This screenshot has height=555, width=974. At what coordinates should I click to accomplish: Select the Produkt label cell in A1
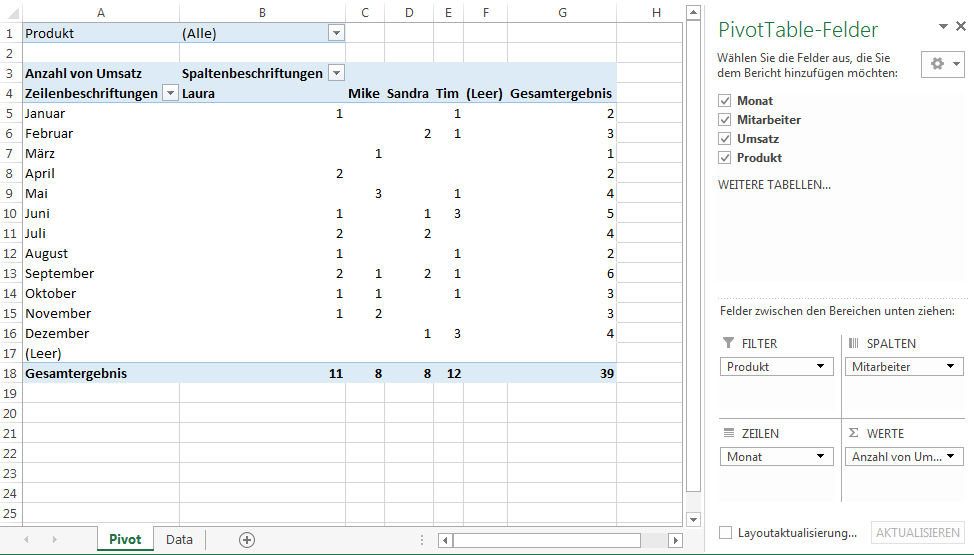101,33
